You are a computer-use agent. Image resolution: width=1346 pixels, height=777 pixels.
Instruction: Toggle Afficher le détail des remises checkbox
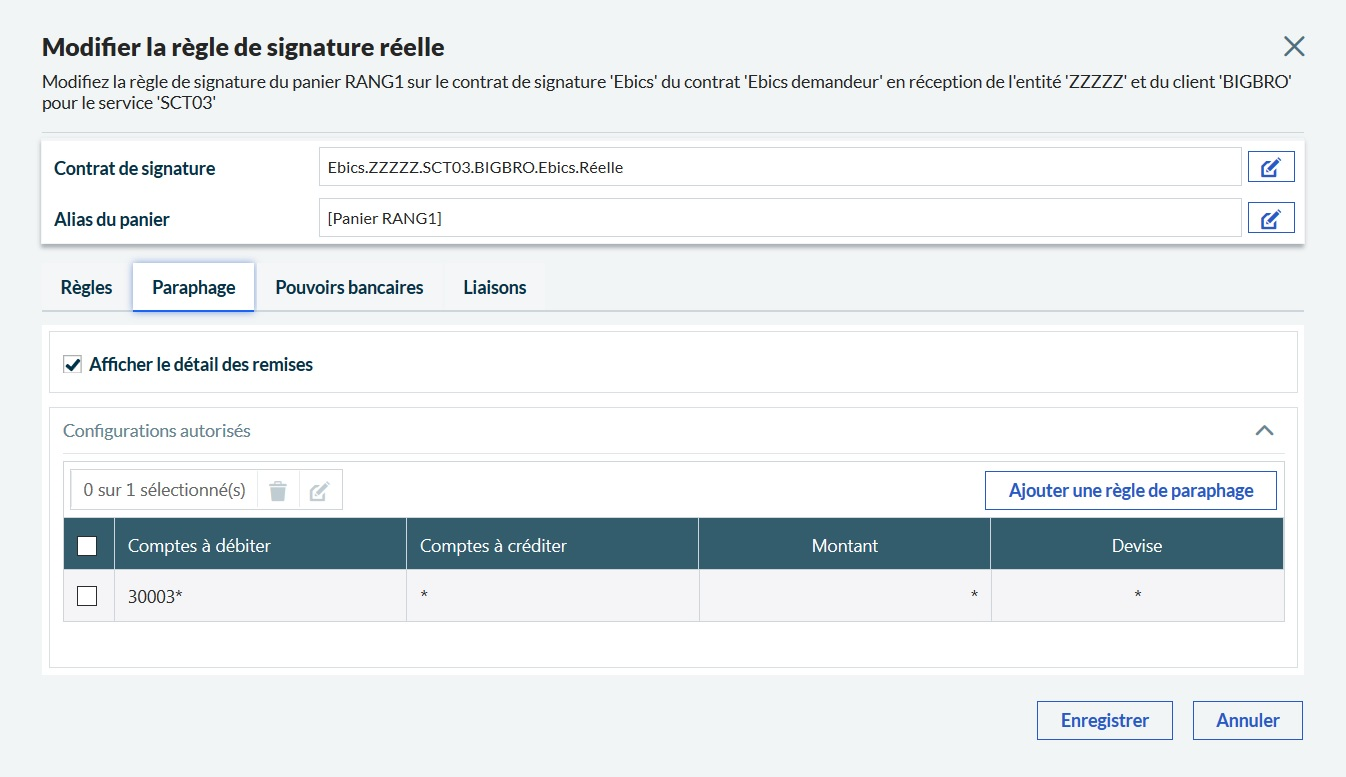pyautogui.click(x=72, y=365)
